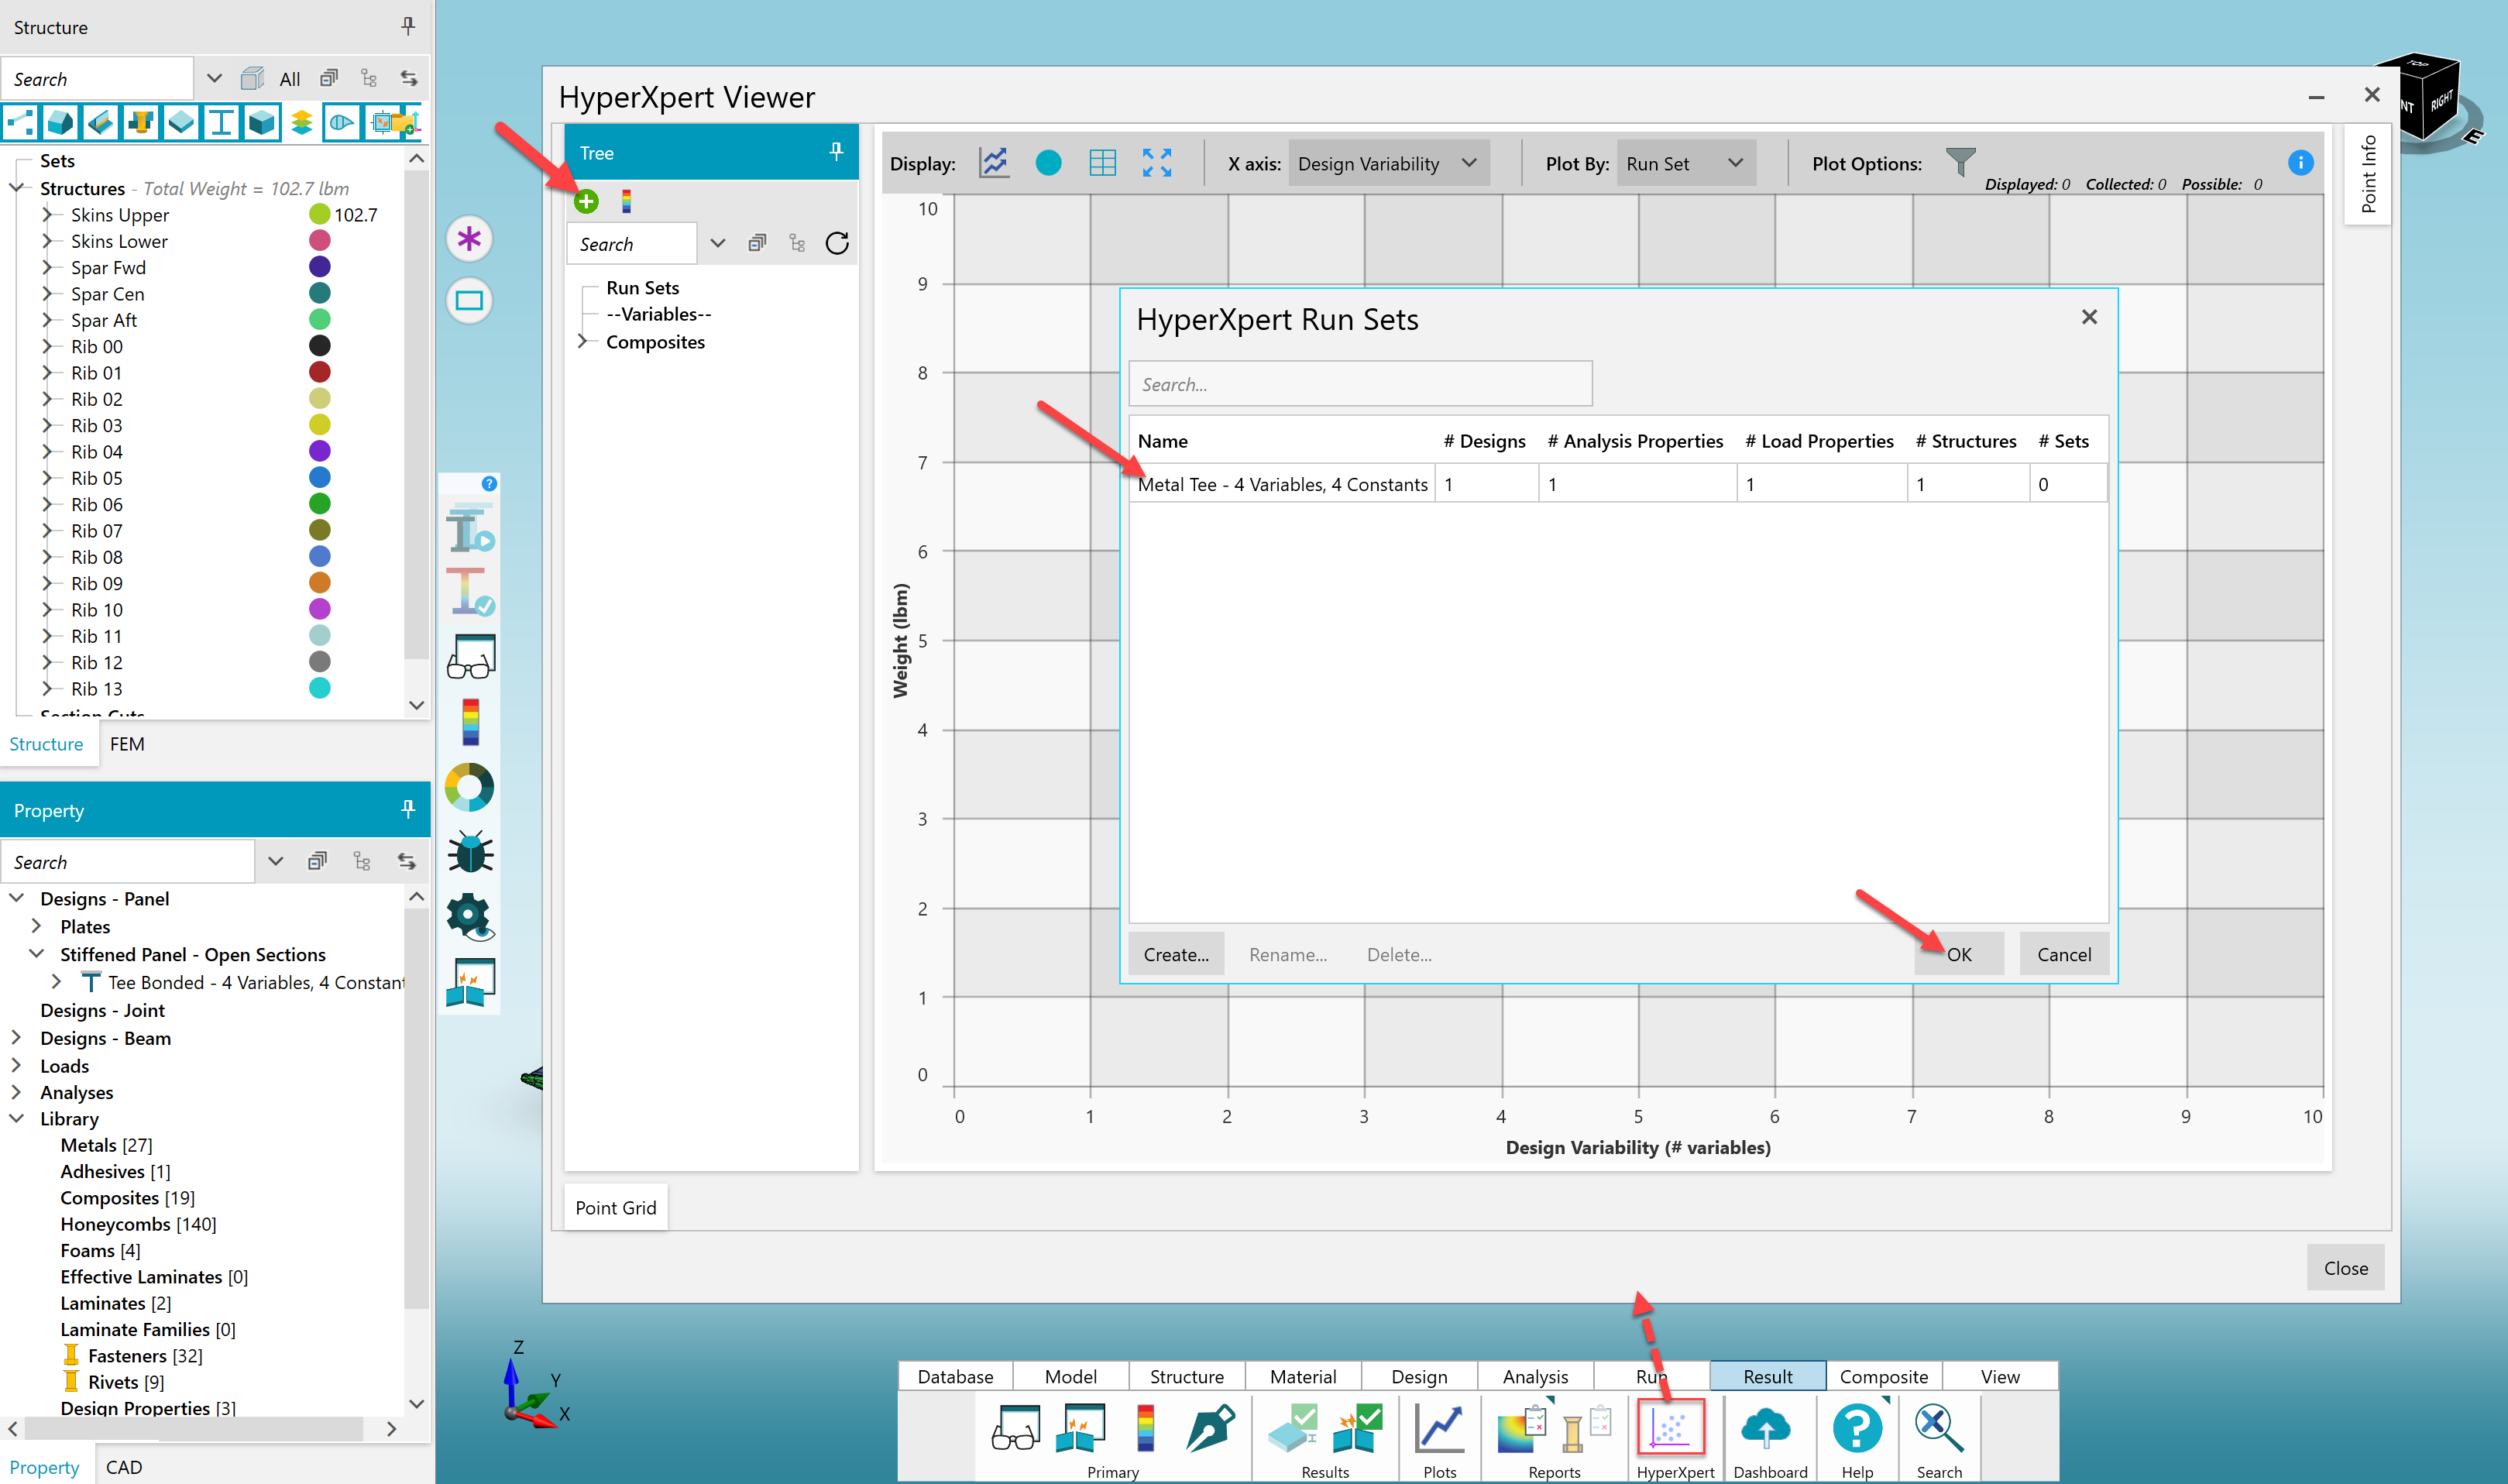
Task: Click the donut chart icon in the vertical toolbar
Action: (469, 787)
